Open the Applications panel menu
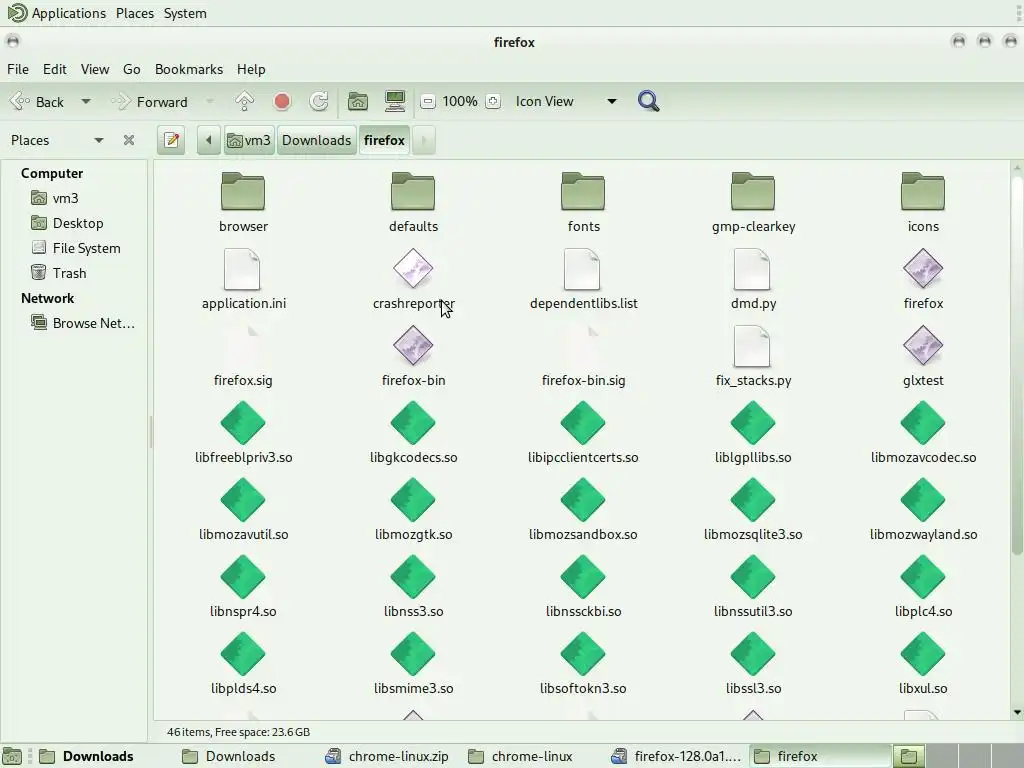The image size is (1024, 768). tap(56, 13)
